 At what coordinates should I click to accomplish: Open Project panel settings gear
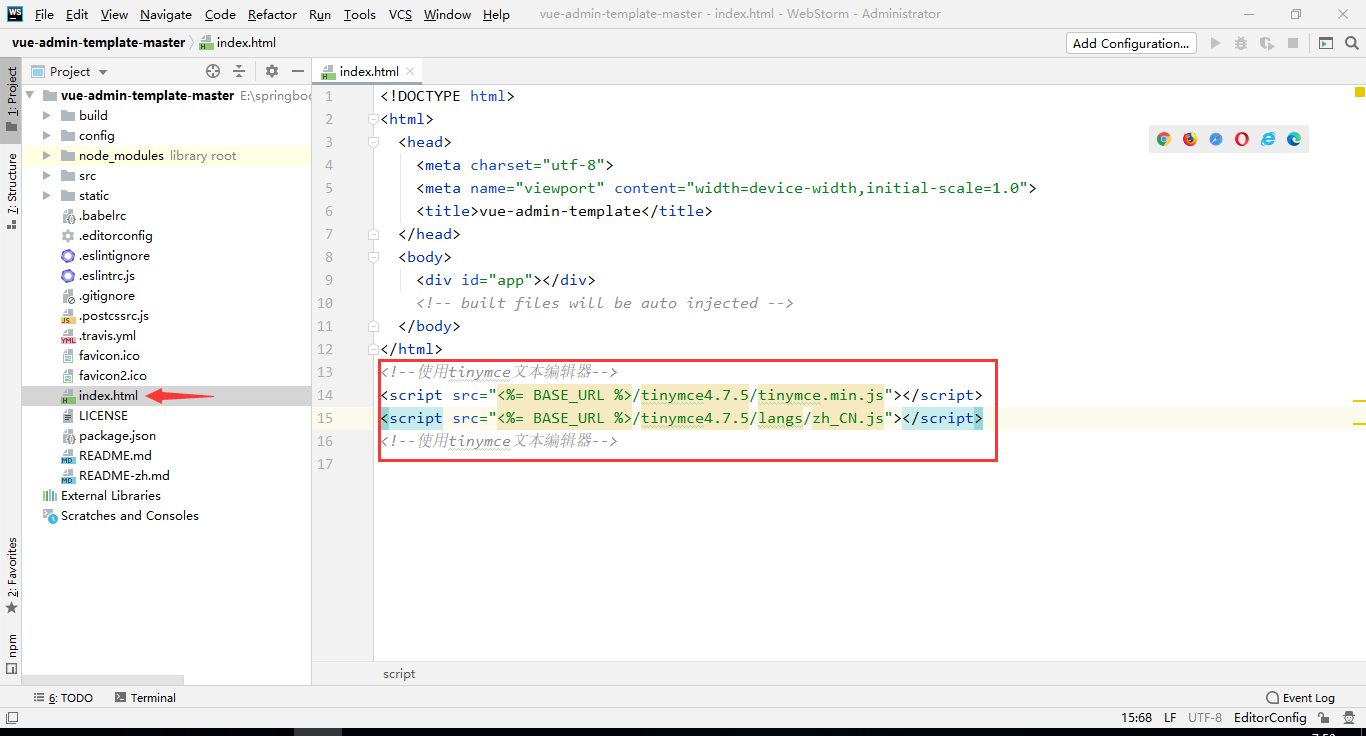pyautogui.click(x=272, y=71)
